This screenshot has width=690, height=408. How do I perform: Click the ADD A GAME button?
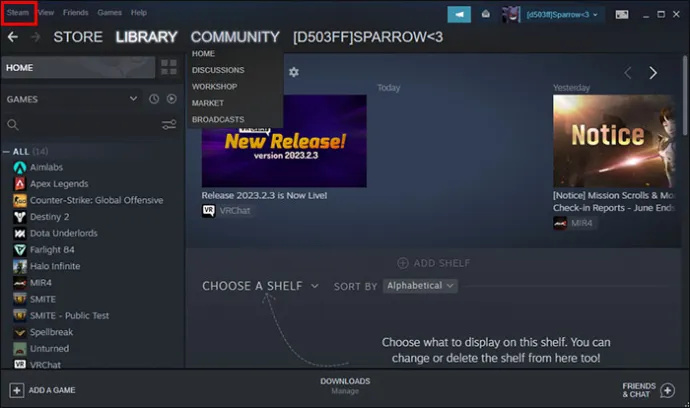(x=42, y=390)
